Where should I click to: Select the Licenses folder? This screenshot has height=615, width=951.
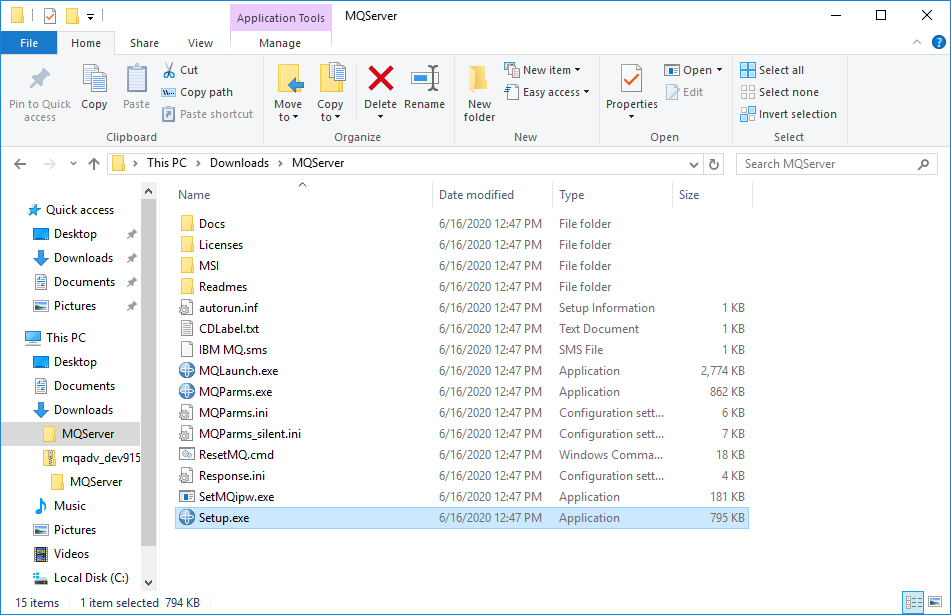(221, 245)
